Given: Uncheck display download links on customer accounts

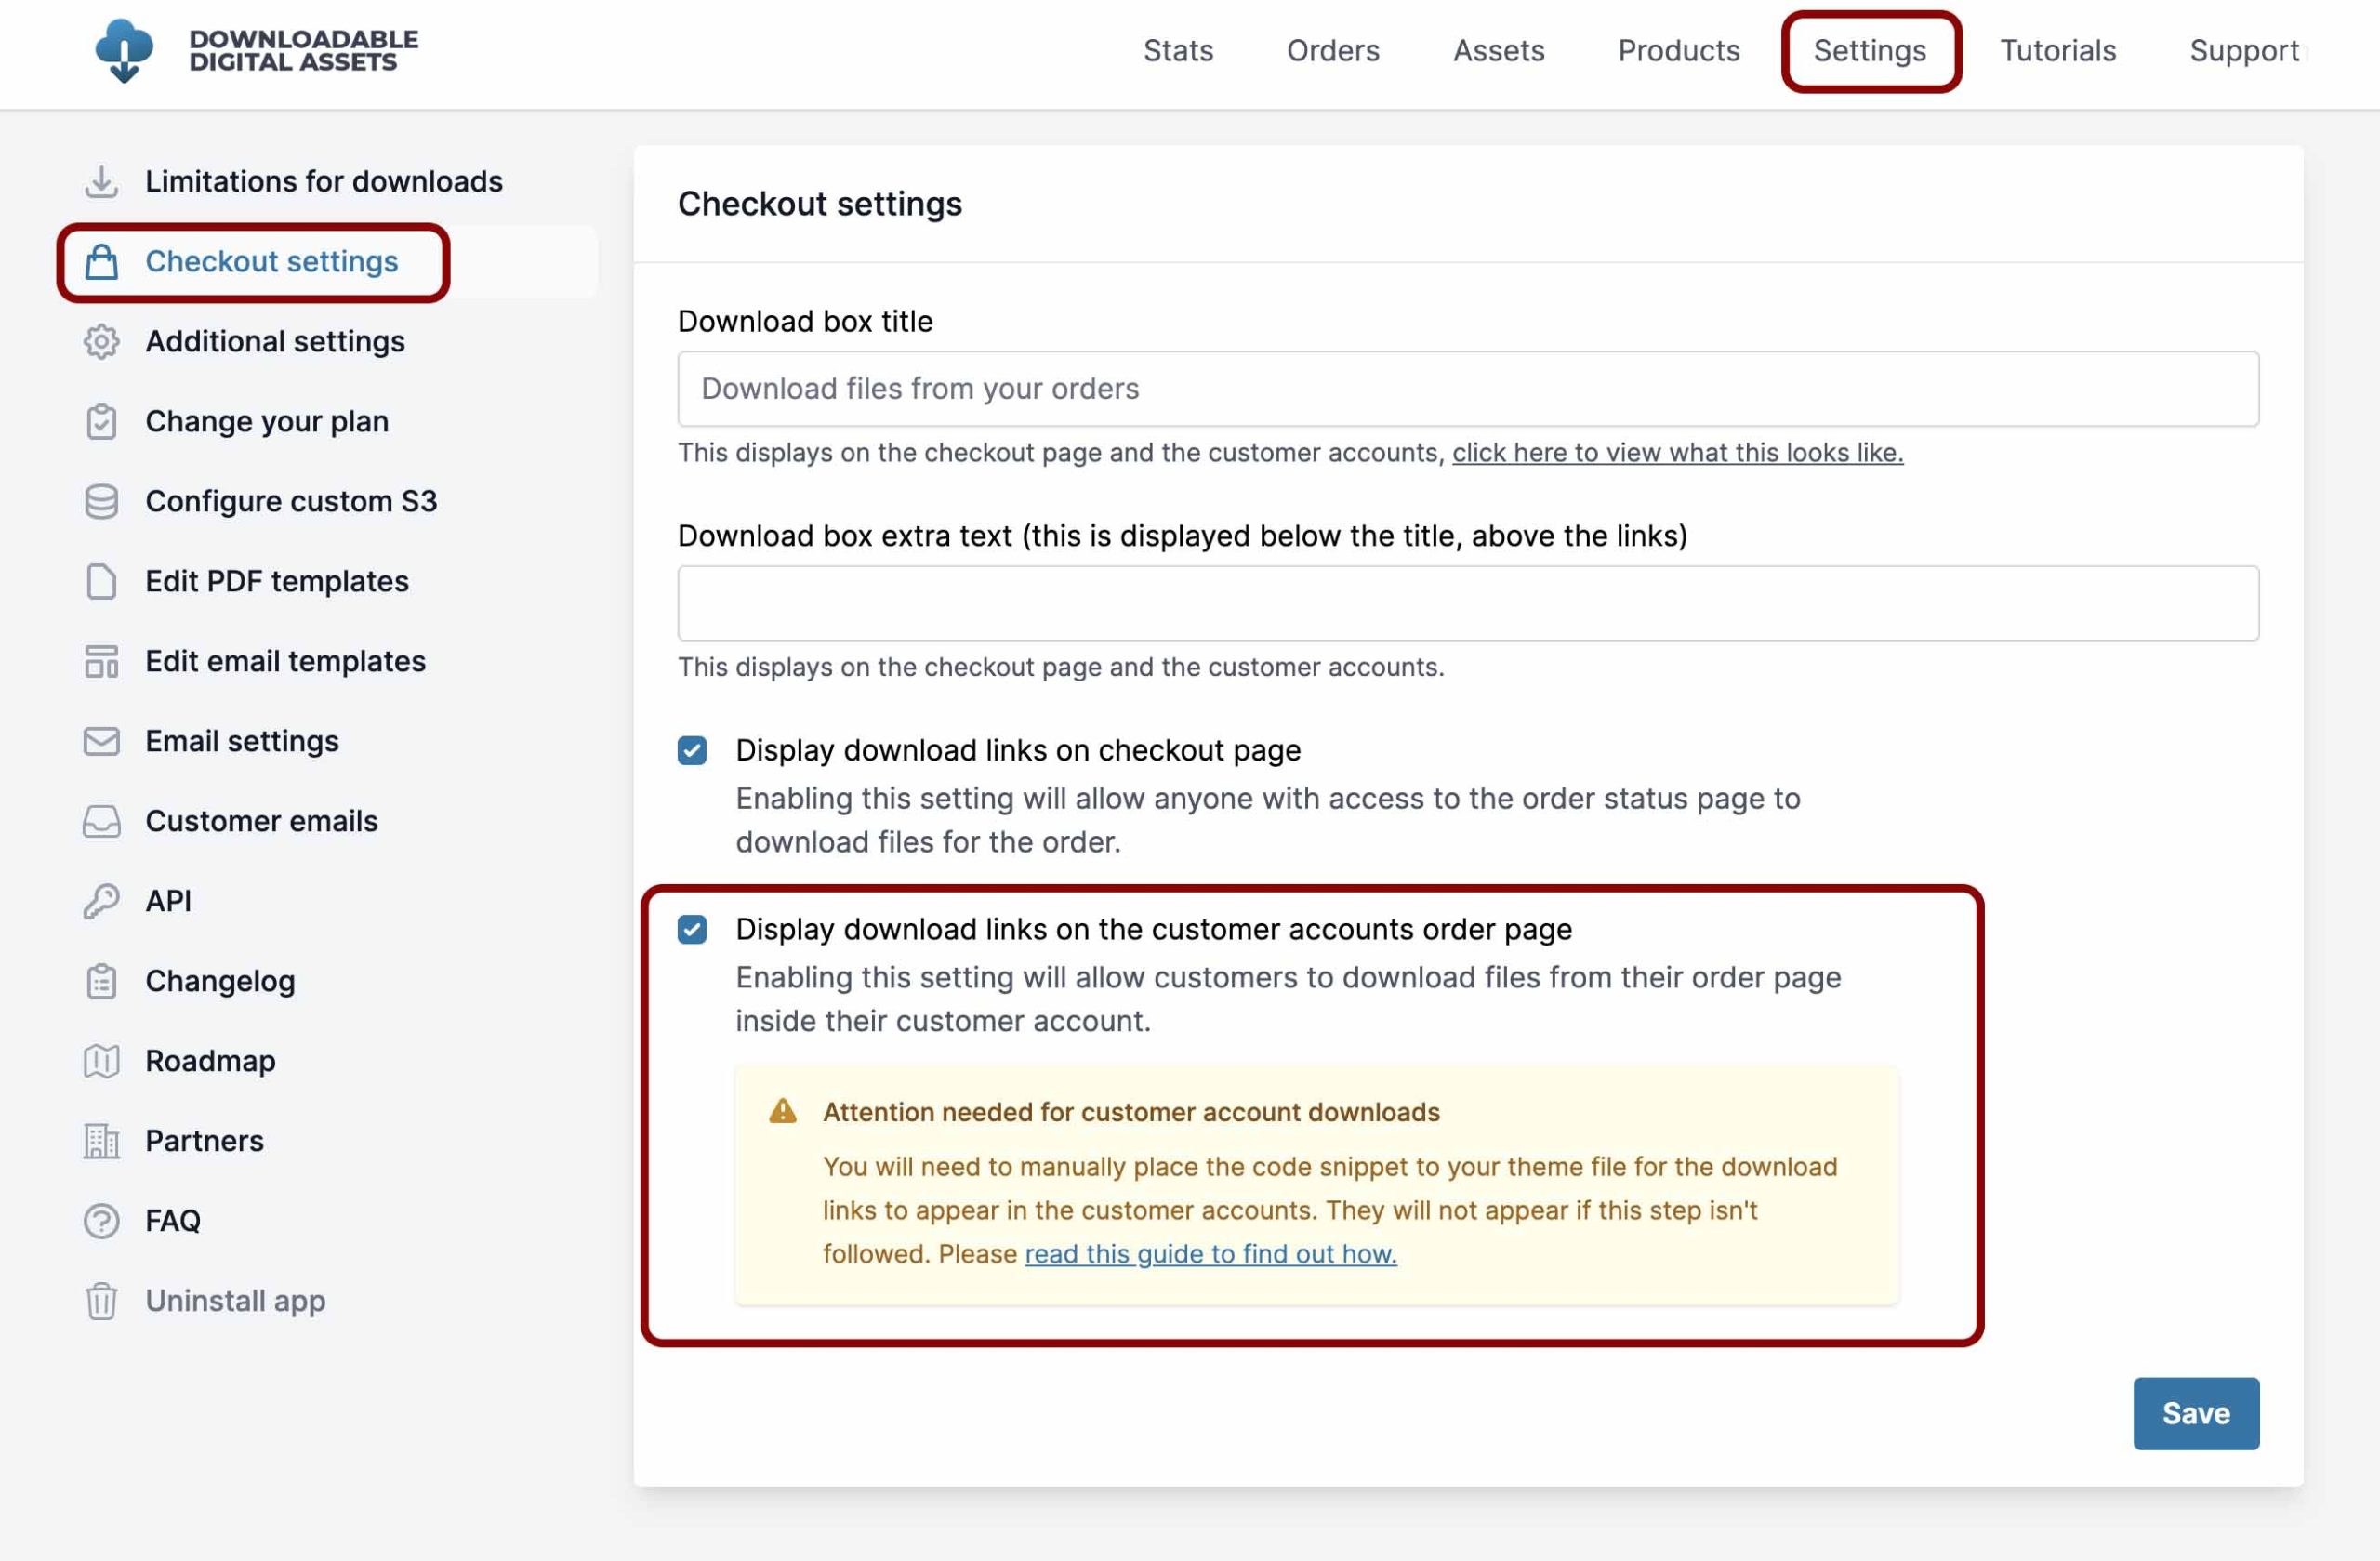Looking at the screenshot, I should point(692,929).
